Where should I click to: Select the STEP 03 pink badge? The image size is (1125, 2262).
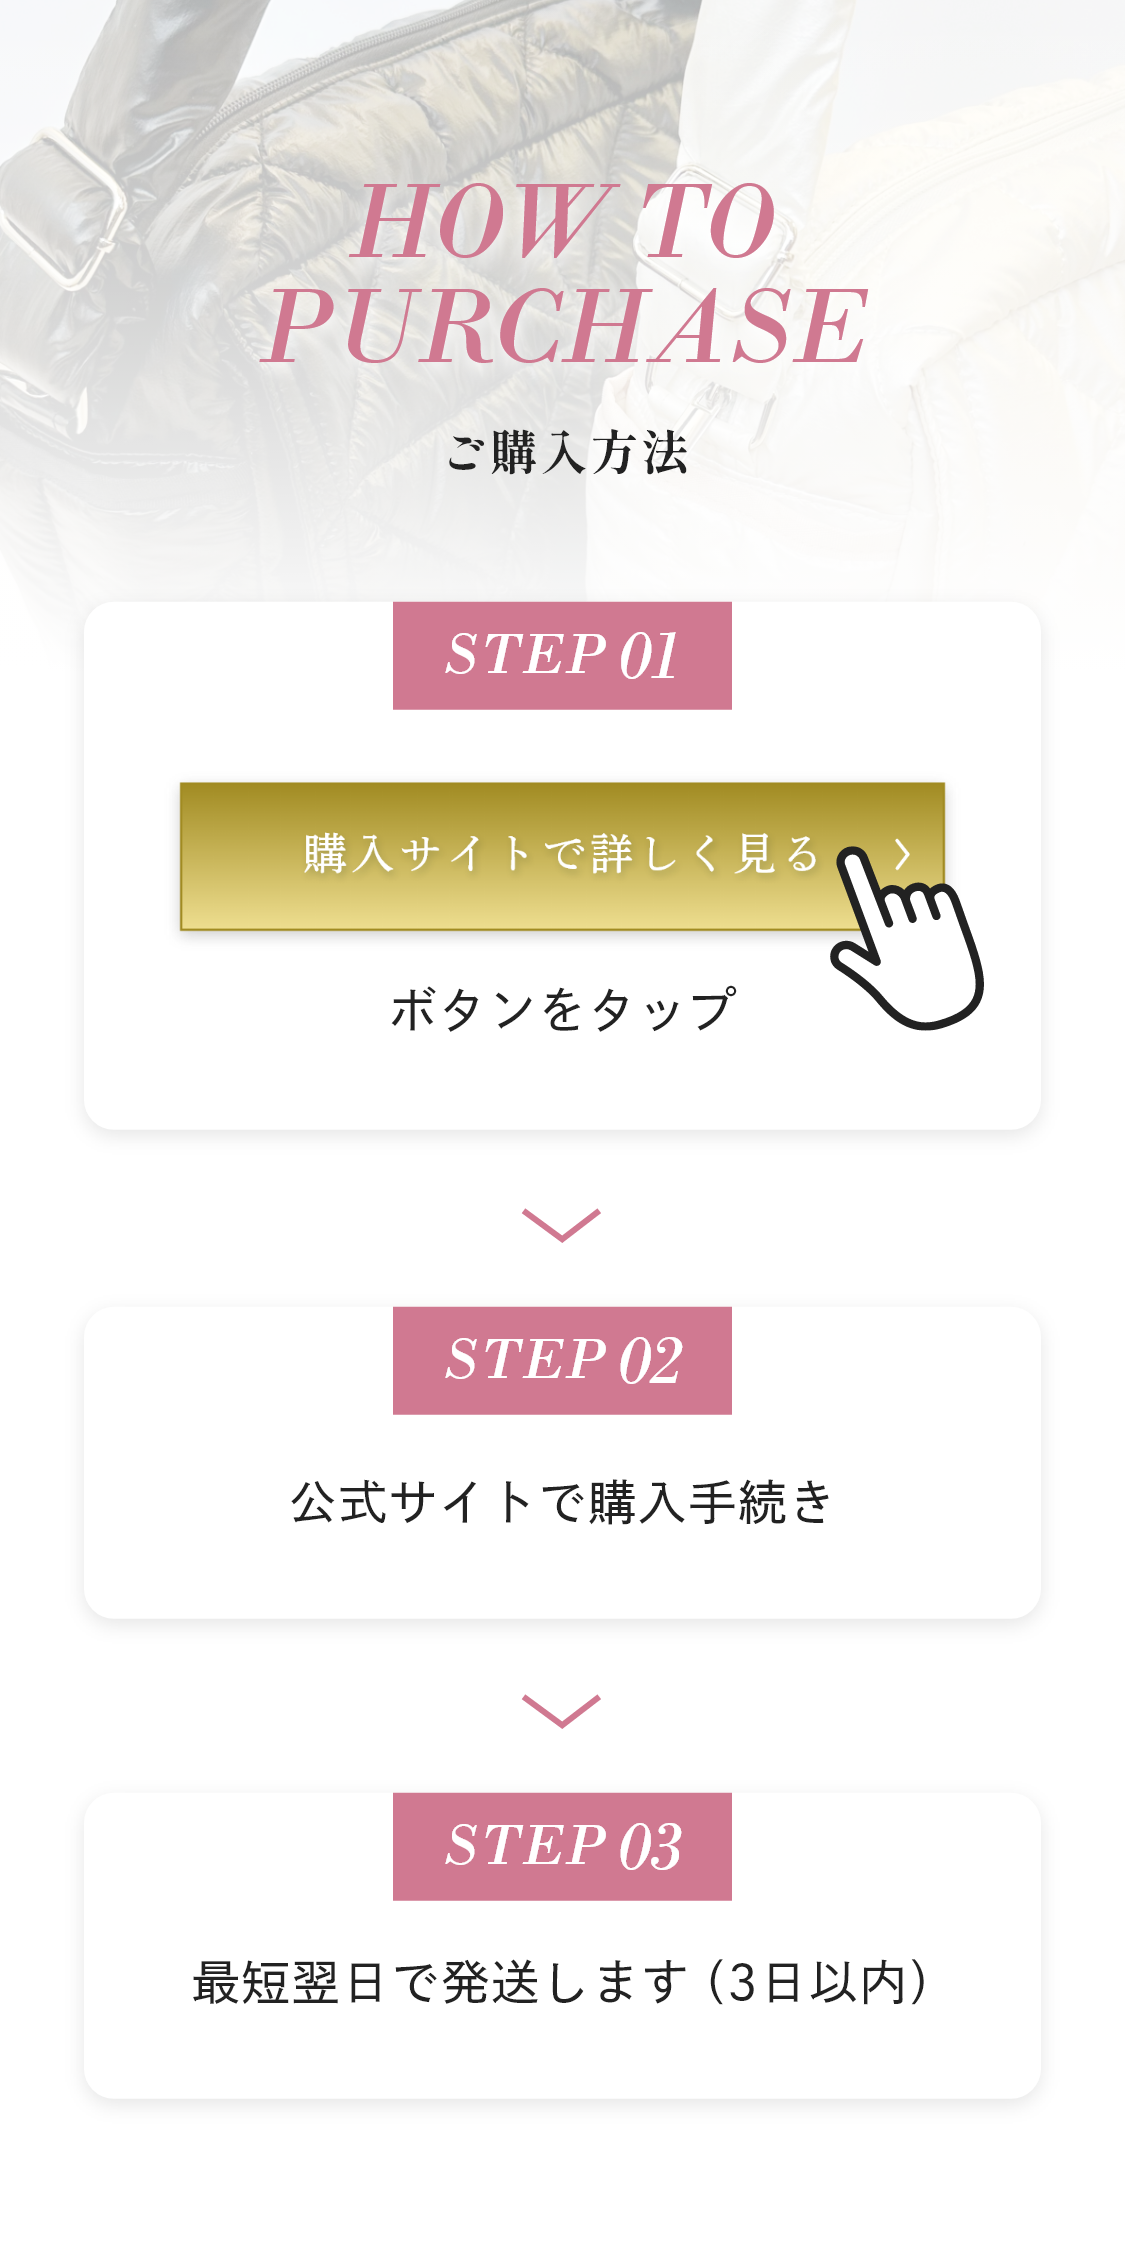pos(562,1846)
